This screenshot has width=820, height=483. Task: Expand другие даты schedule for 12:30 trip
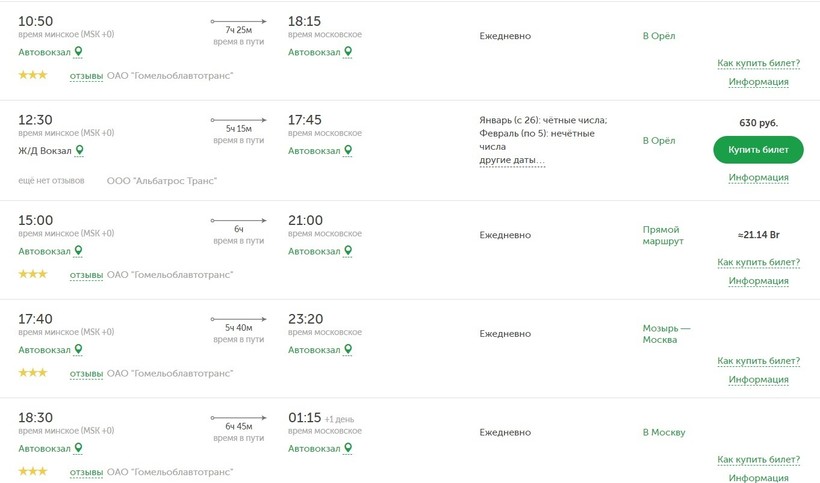(x=512, y=160)
